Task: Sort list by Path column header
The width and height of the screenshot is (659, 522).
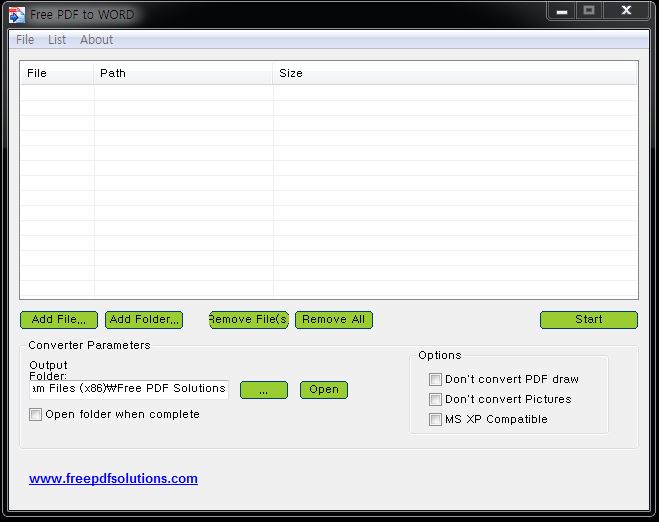Action: pos(183,73)
